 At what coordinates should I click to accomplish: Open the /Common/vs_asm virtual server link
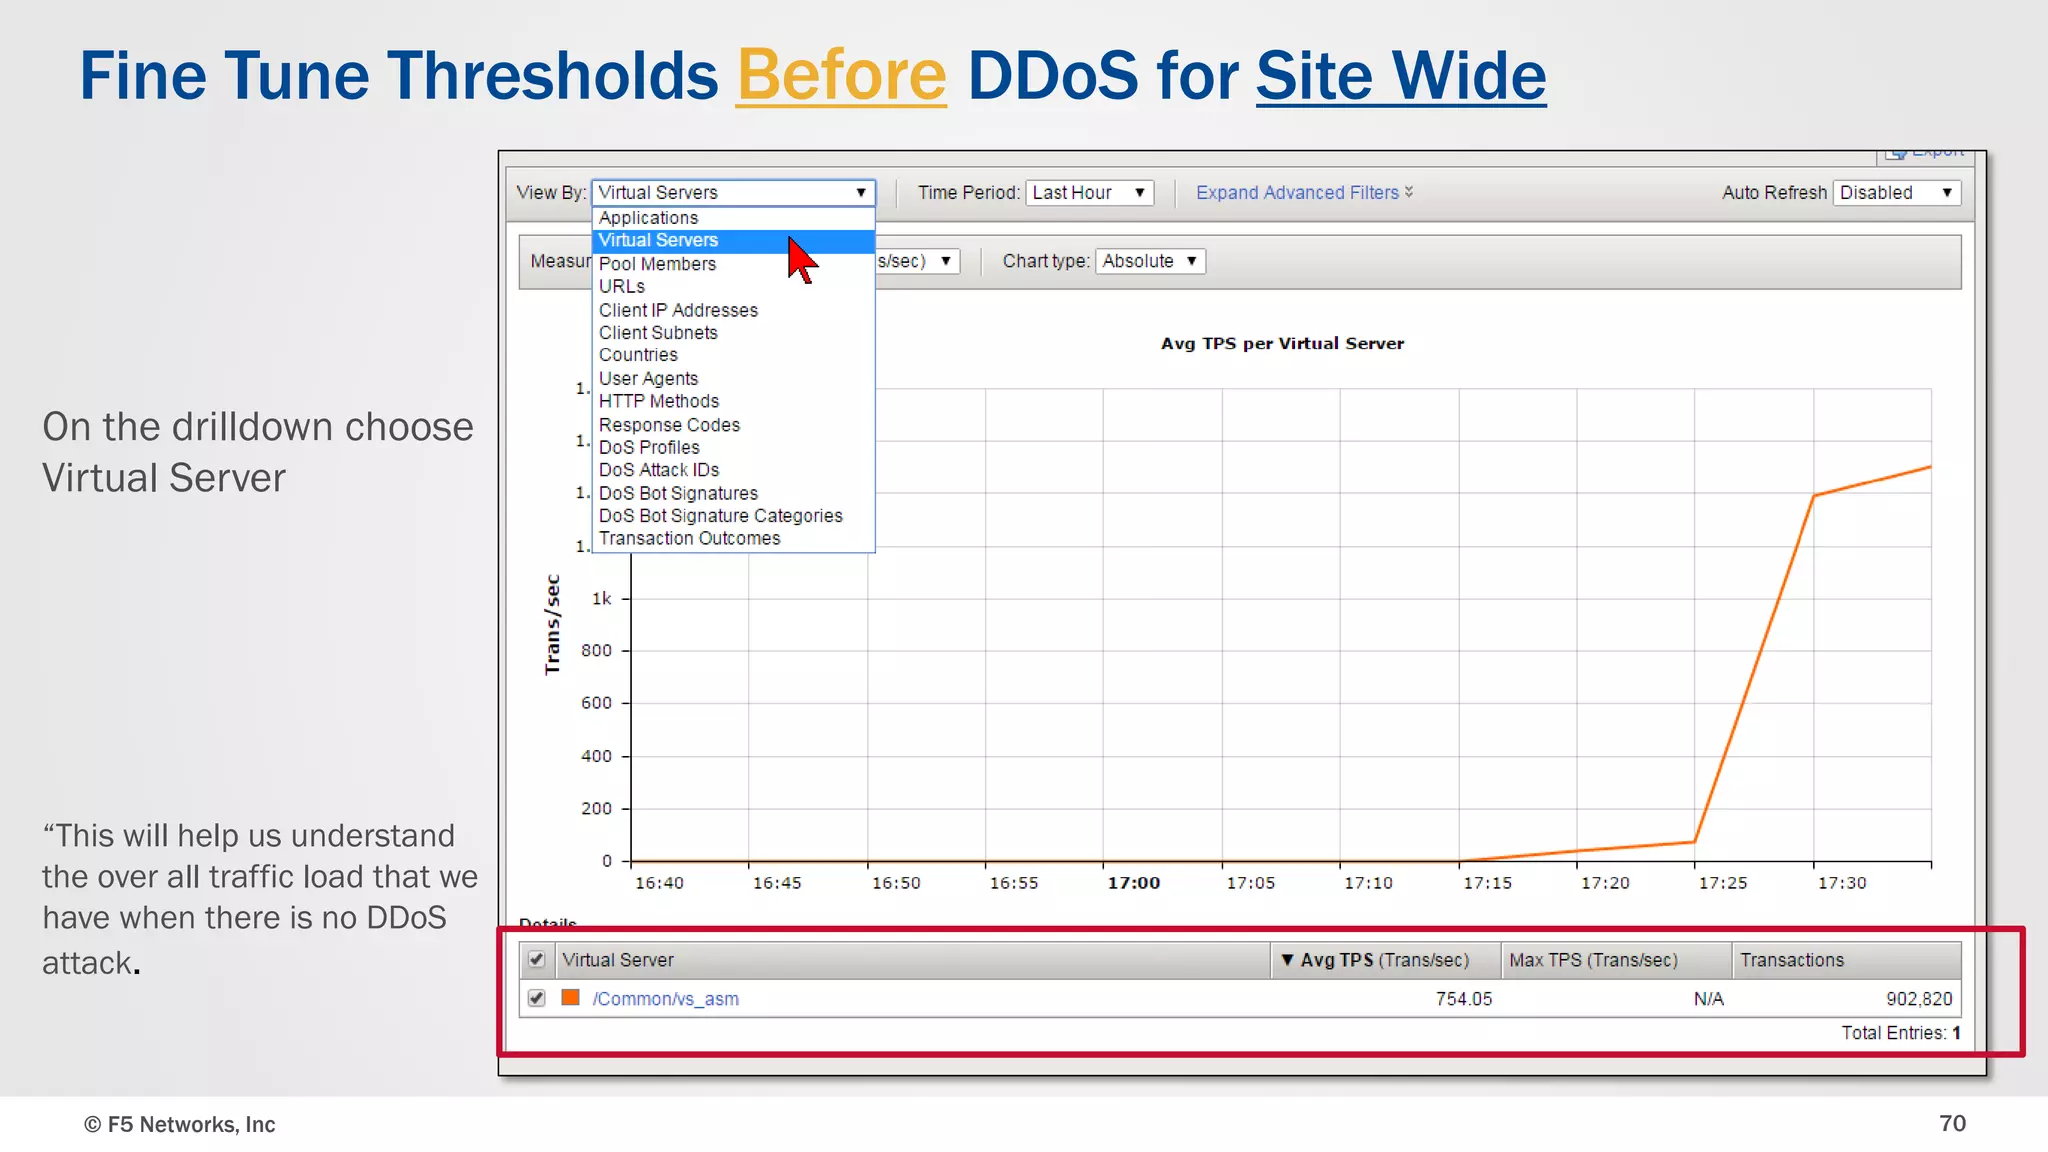(x=665, y=999)
